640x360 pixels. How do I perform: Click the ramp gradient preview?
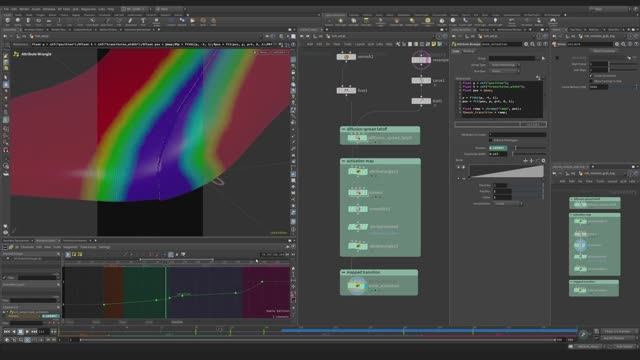tap(506, 171)
